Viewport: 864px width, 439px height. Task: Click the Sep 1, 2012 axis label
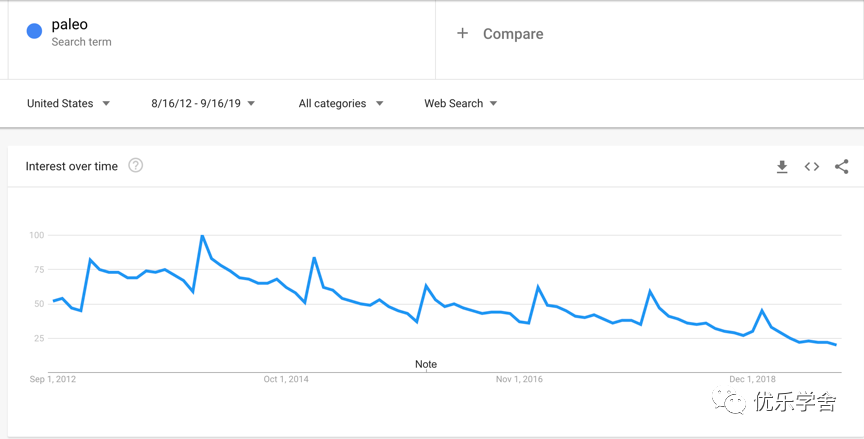(53, 379)
